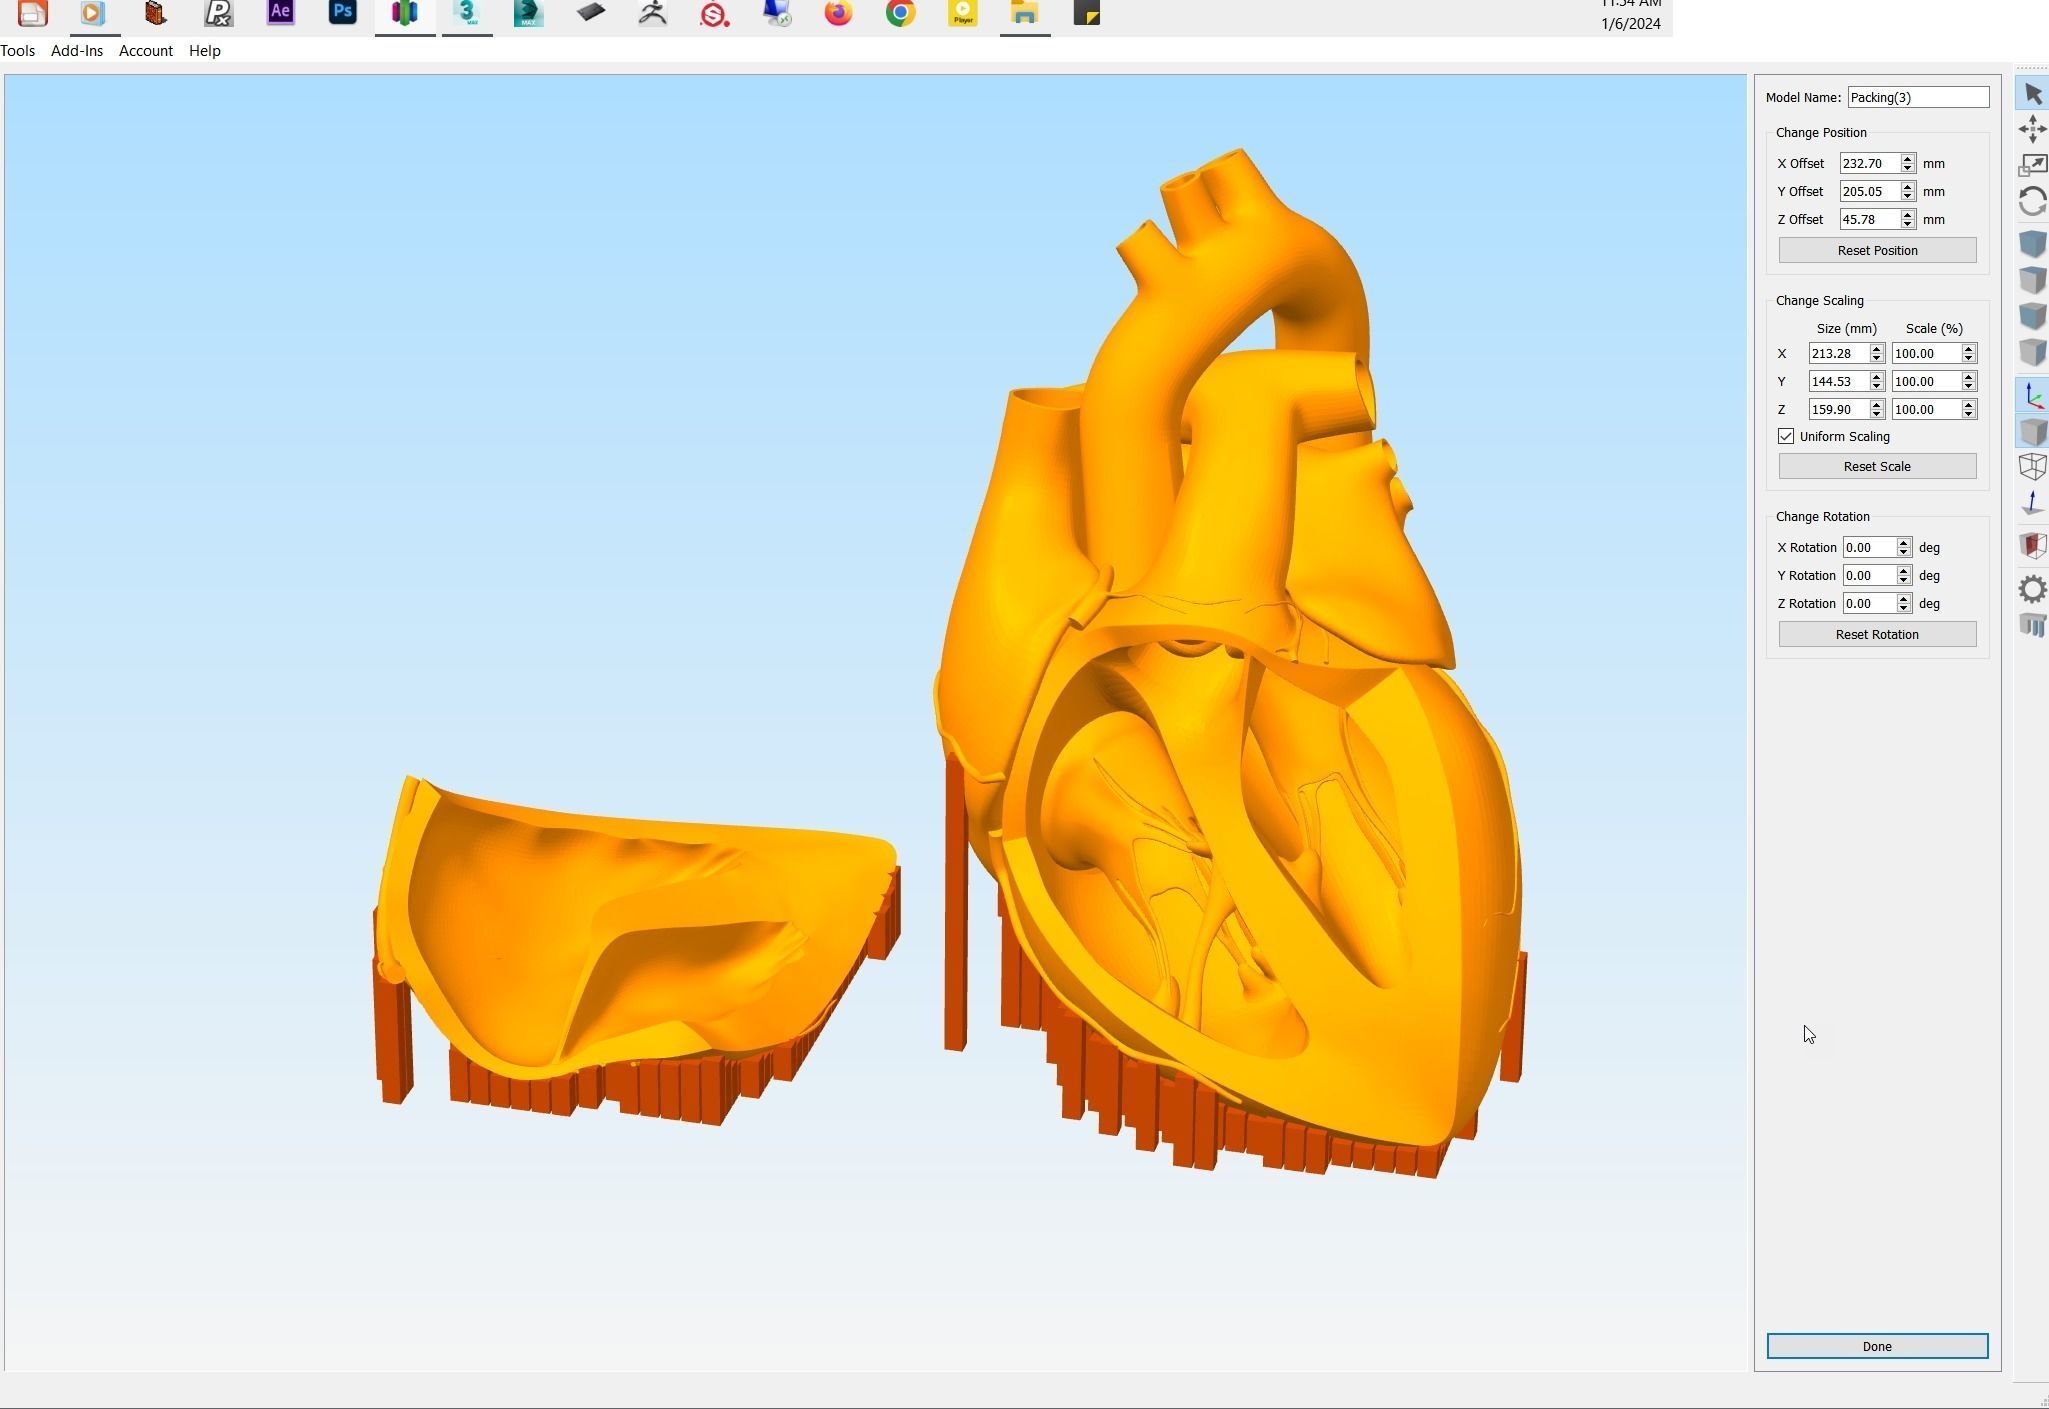Decrease the Y Size (mm) spinner value

[x=1877, y=386]
